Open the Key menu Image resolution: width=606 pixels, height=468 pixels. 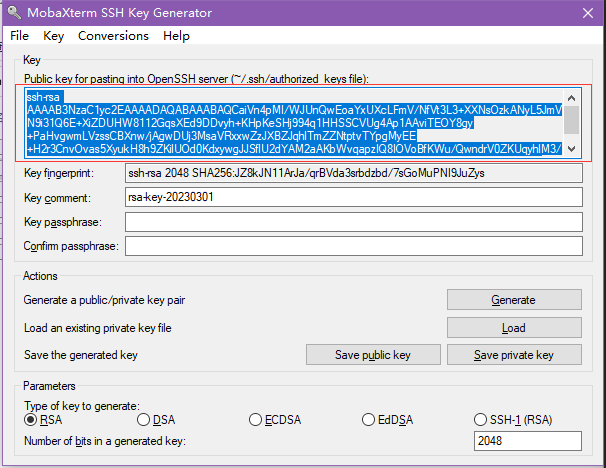click(53, 36)
